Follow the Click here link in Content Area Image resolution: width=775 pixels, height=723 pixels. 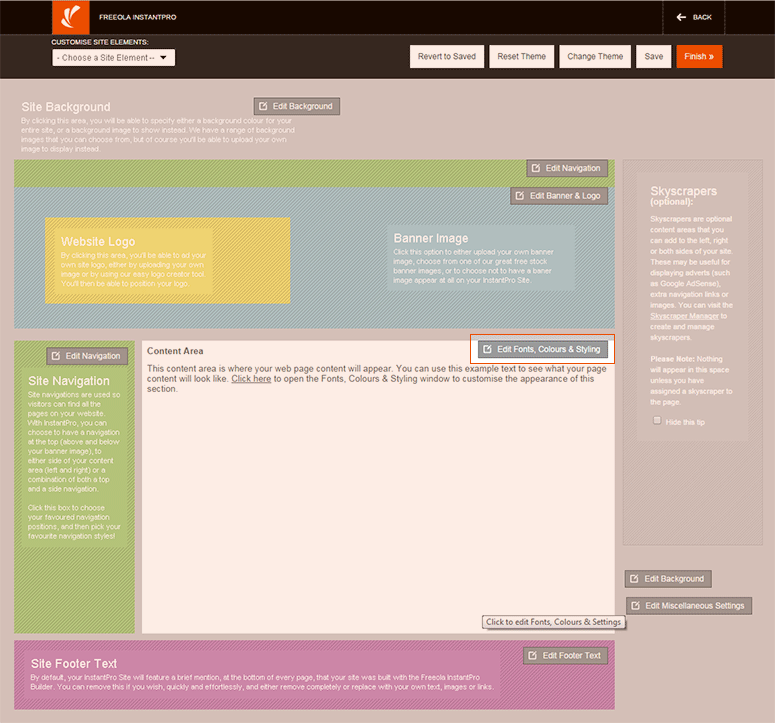coord(251,379)
